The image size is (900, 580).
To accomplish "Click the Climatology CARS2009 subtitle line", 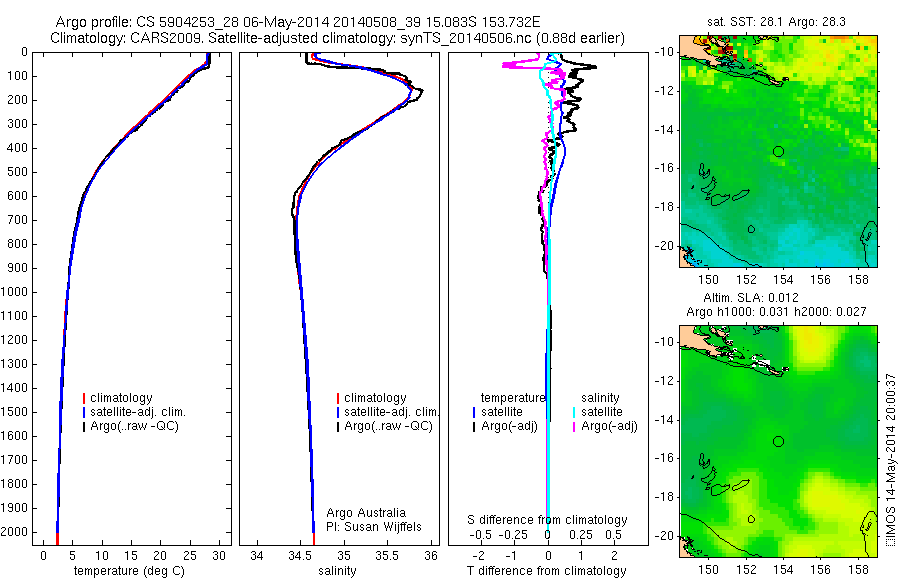I will [338, 38].
